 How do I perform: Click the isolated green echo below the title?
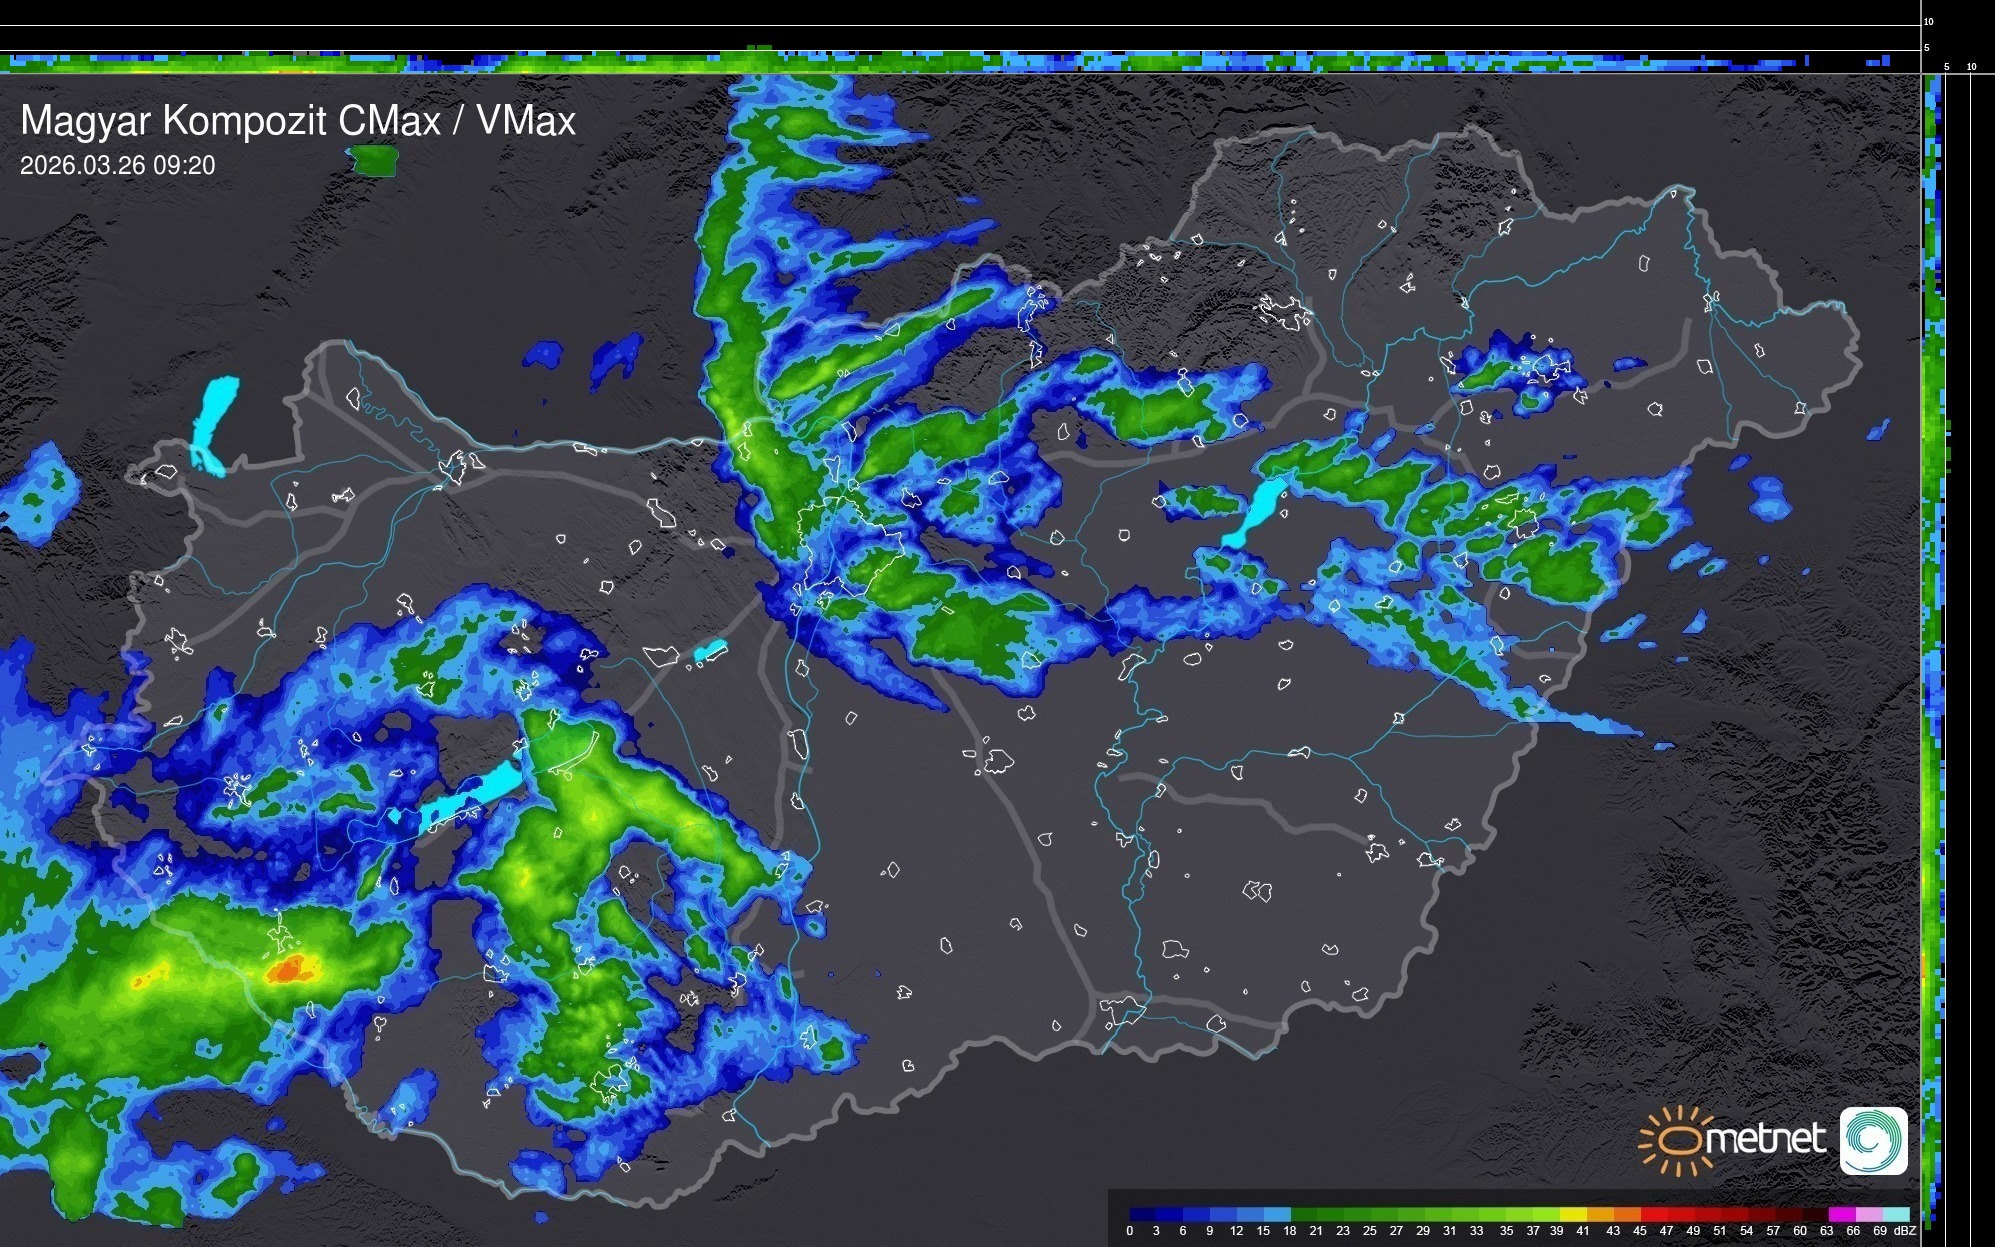(x=375, y=160)
